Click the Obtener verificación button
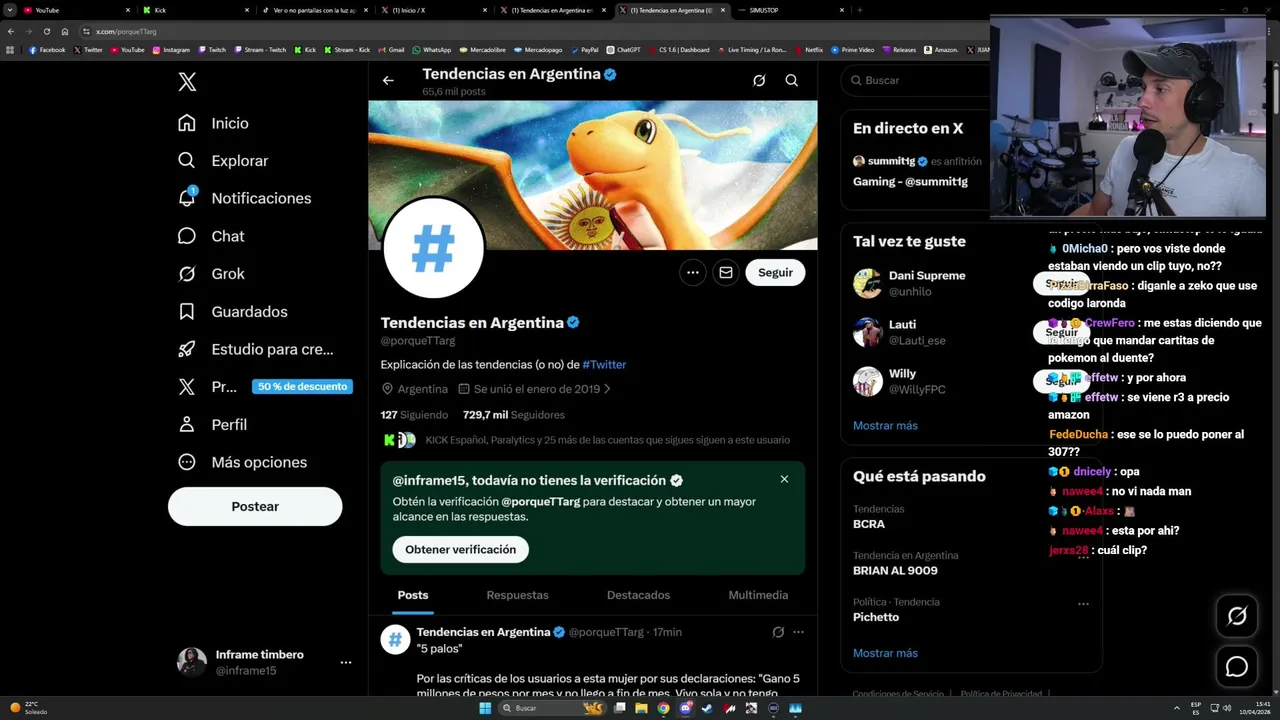Screen dimensions: 1280x720 [460, 550]
